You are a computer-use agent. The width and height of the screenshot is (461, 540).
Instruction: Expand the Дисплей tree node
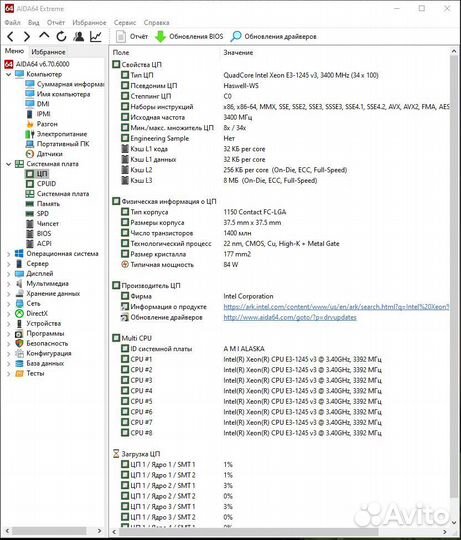tap(9, 274)
